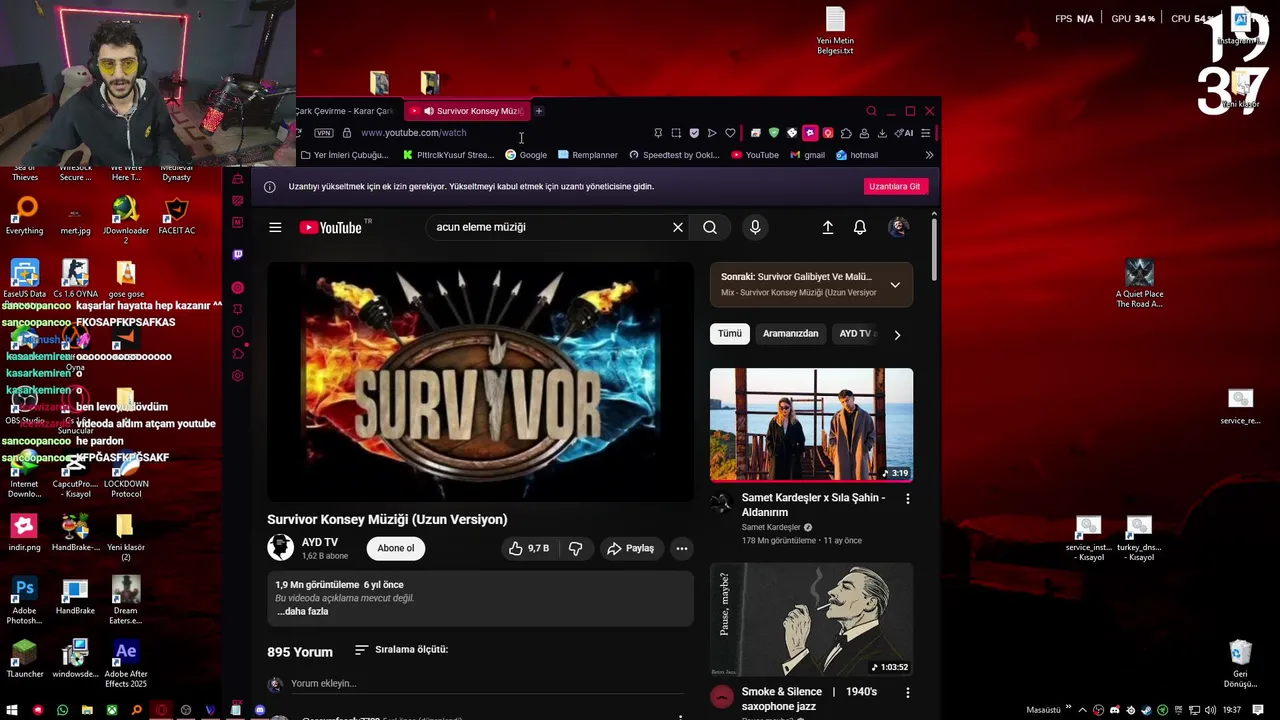Show more filter chips with right arrow
This screenshot has width=1280, height=720.
pyautogui.click(x=897, y=335)
